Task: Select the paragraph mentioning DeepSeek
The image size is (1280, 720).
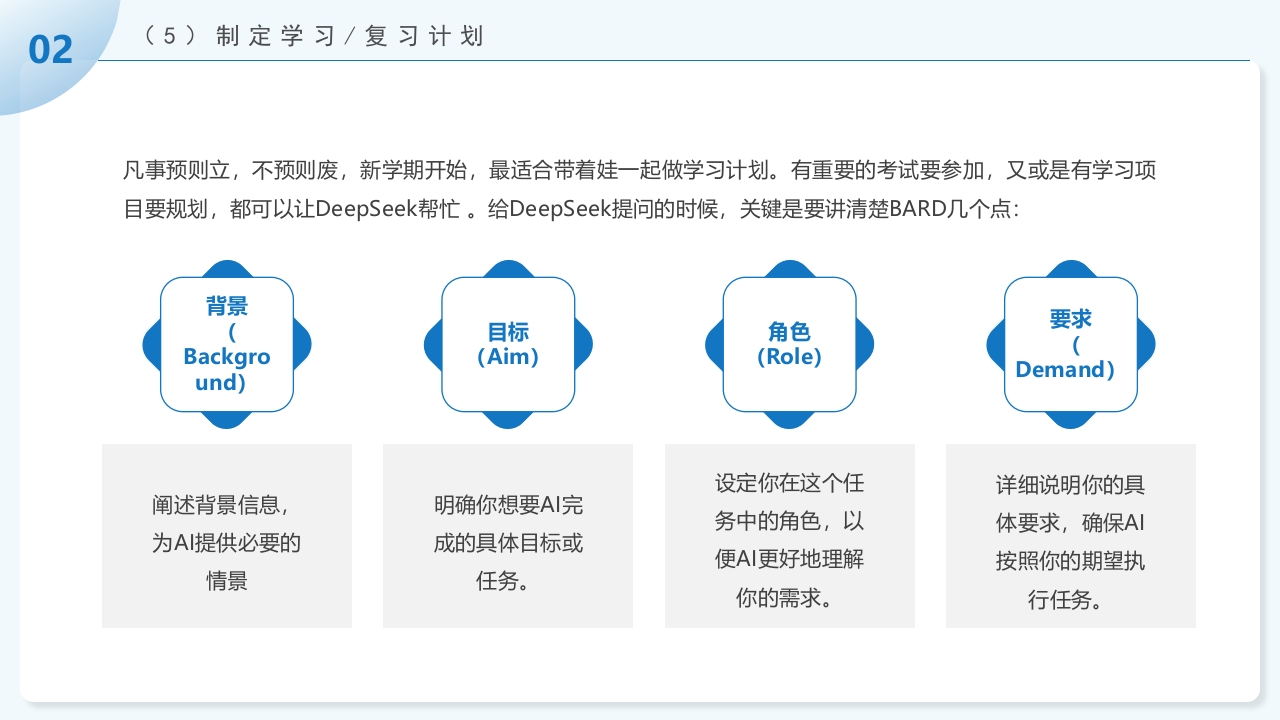Action: tap(640, 190)
